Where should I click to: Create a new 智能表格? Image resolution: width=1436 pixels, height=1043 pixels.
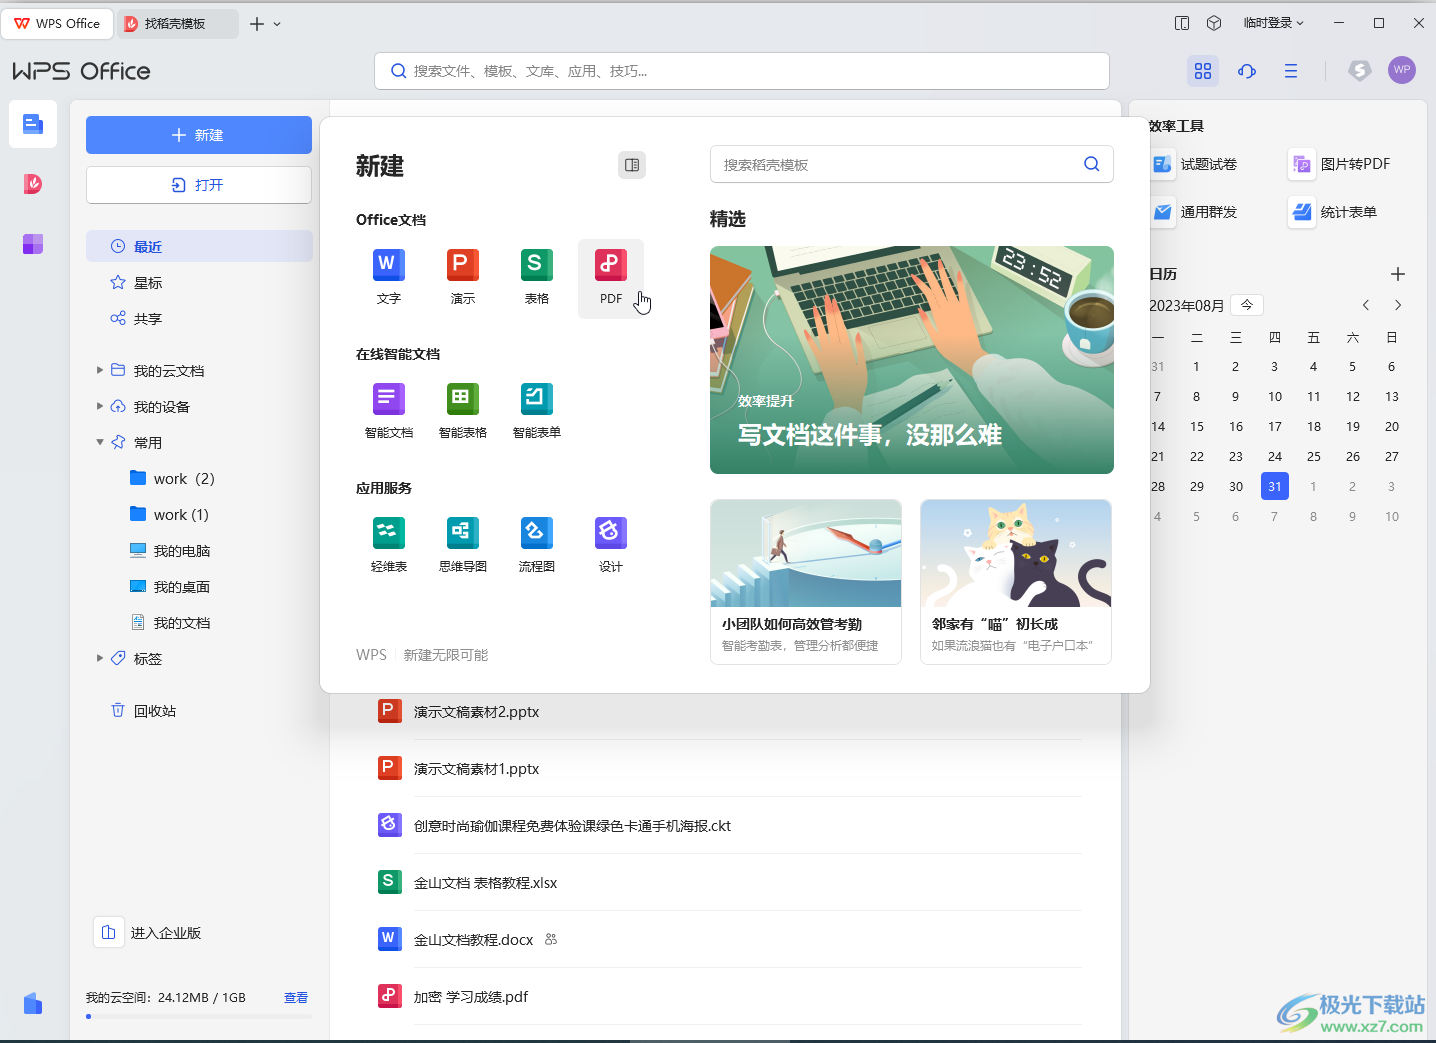click(x=462, y=411)
